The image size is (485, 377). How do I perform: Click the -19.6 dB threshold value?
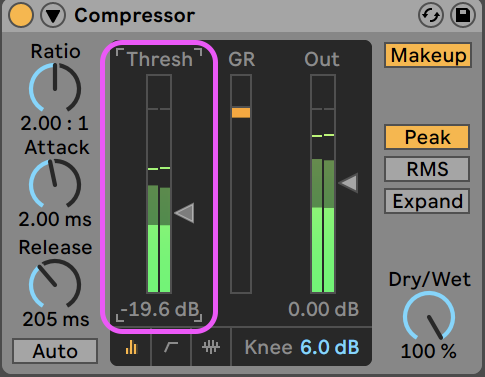pyautogui.click(x=160, y=309)
